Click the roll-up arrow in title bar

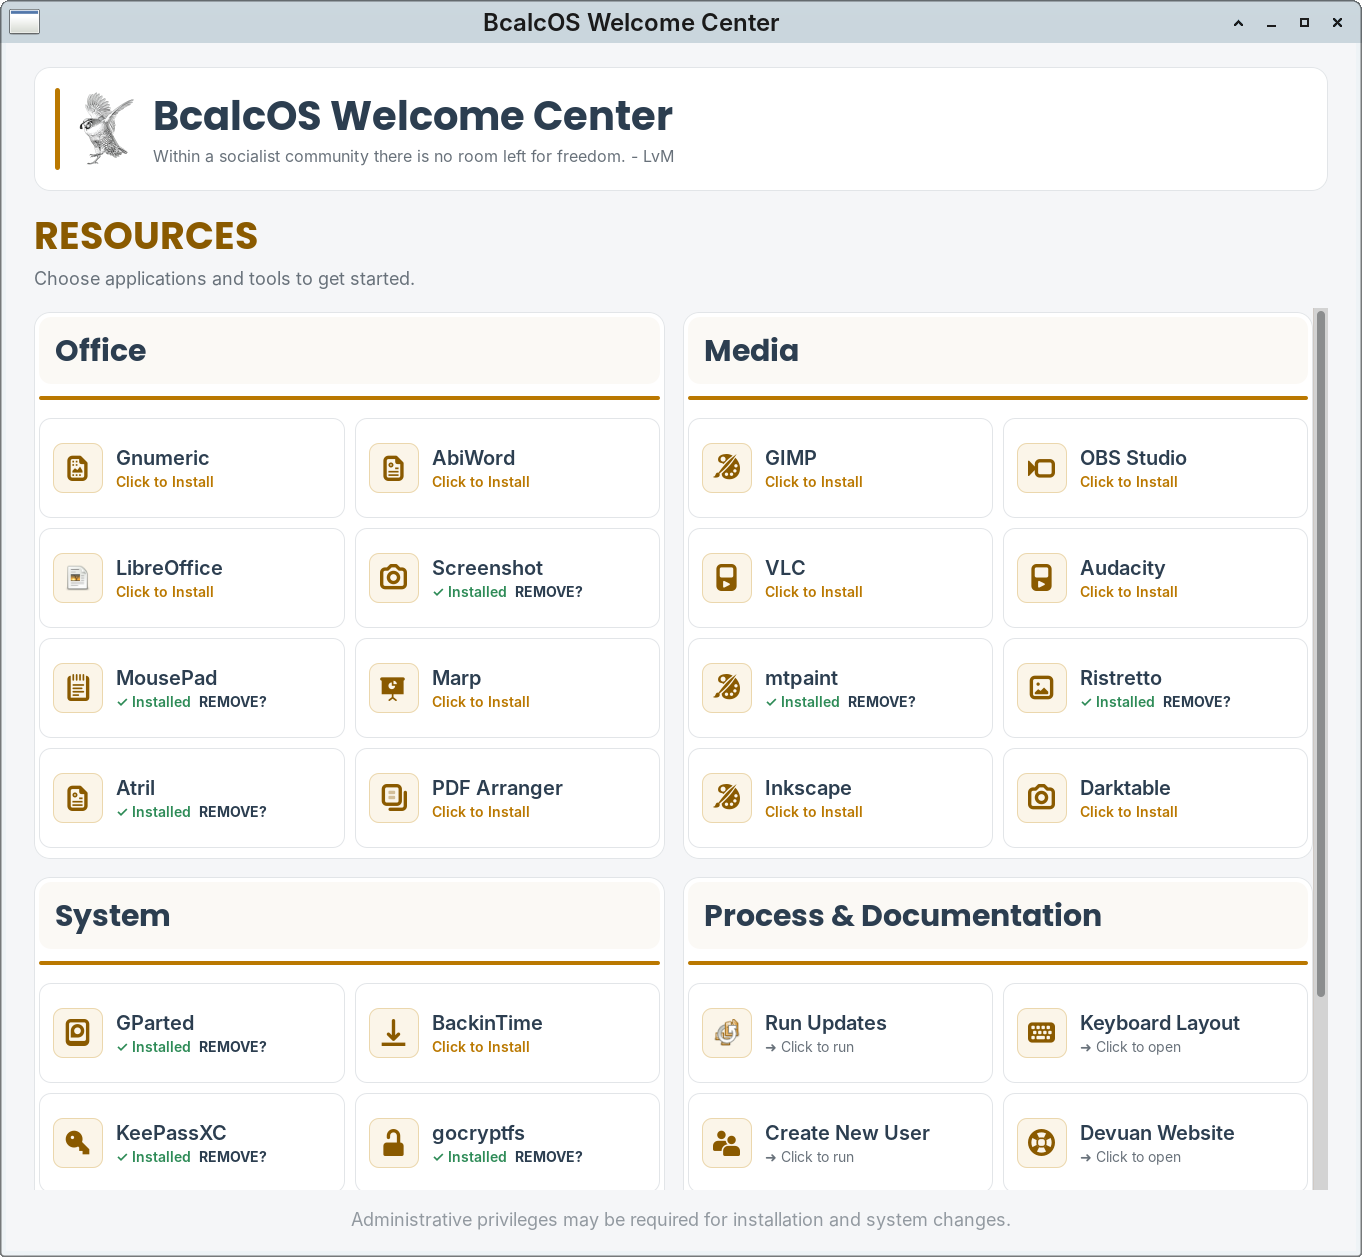(x=1238, y=23)
